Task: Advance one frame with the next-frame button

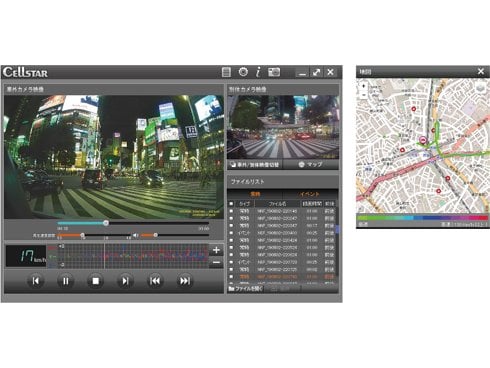Action: pyautogui.click(x=125, y=281)
